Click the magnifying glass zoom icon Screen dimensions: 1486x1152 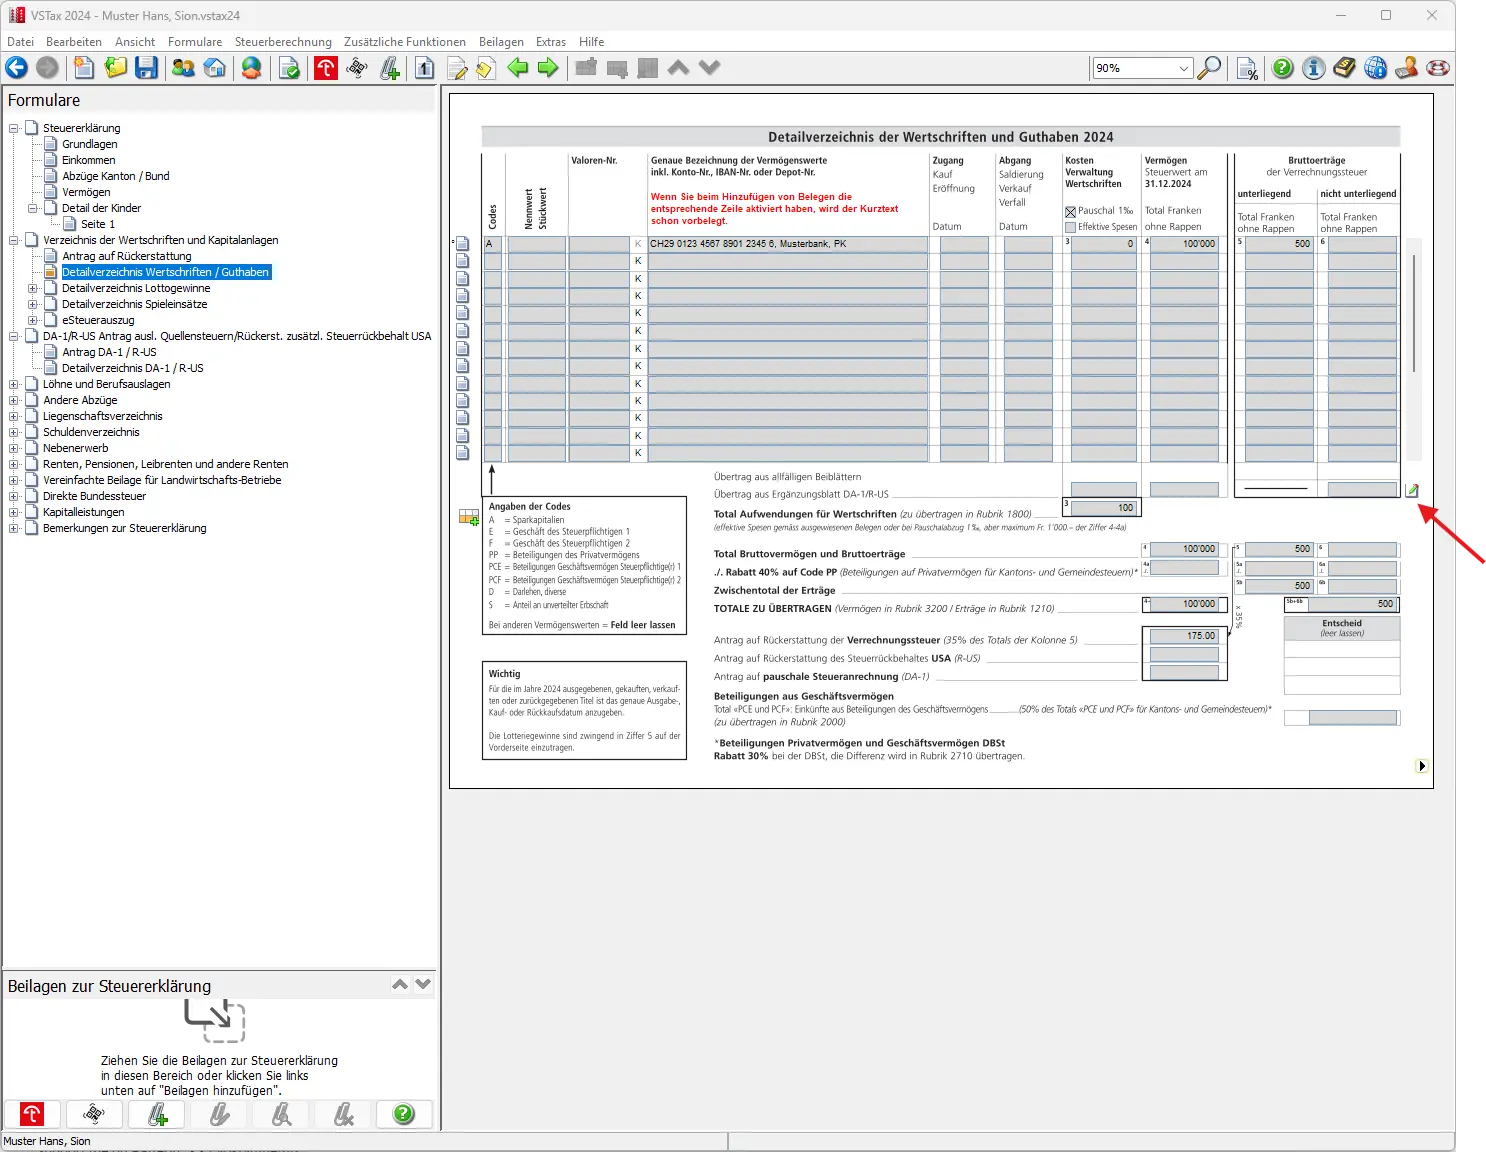[1209, 68]
